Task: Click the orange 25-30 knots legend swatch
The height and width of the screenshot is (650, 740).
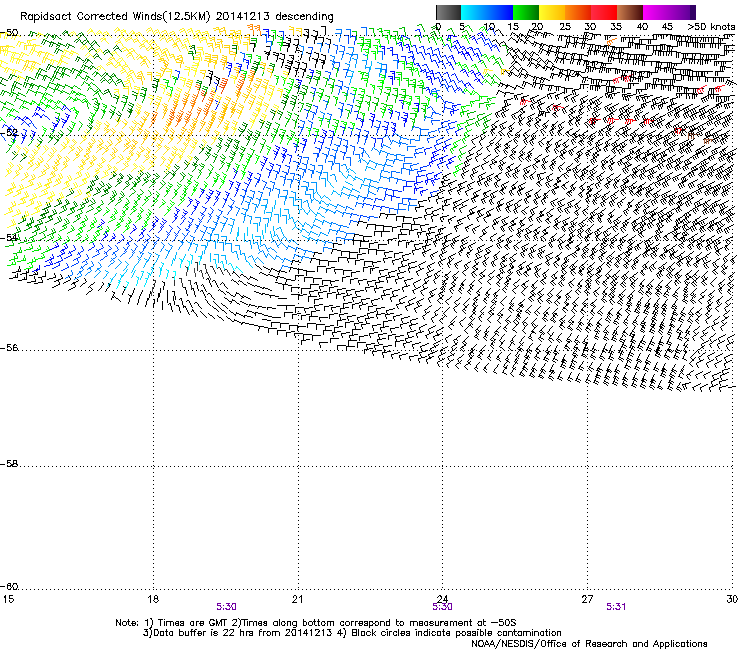Action: [578, 12]
